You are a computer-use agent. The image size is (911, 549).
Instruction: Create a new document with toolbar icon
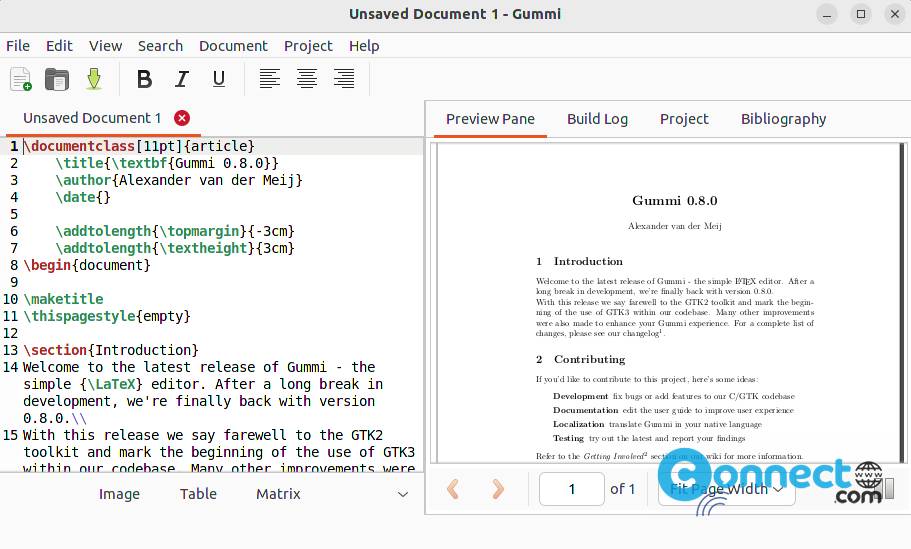(x=21, y=79)
